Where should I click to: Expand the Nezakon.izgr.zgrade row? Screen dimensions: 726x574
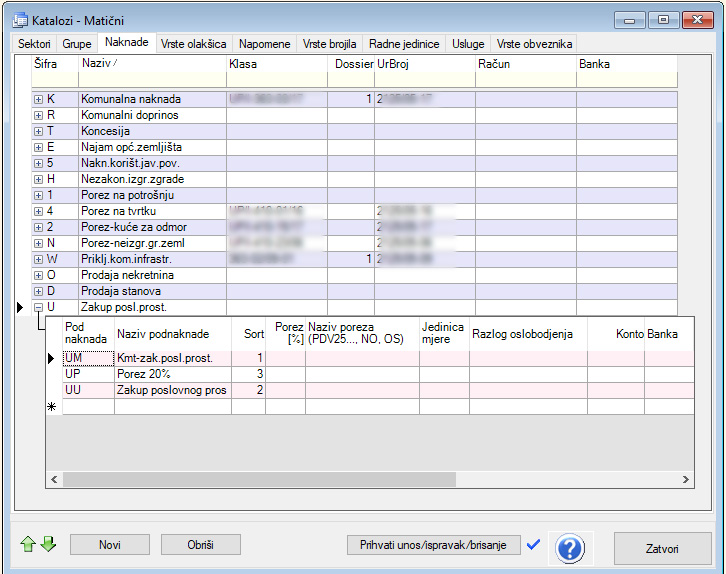(38, 180)
